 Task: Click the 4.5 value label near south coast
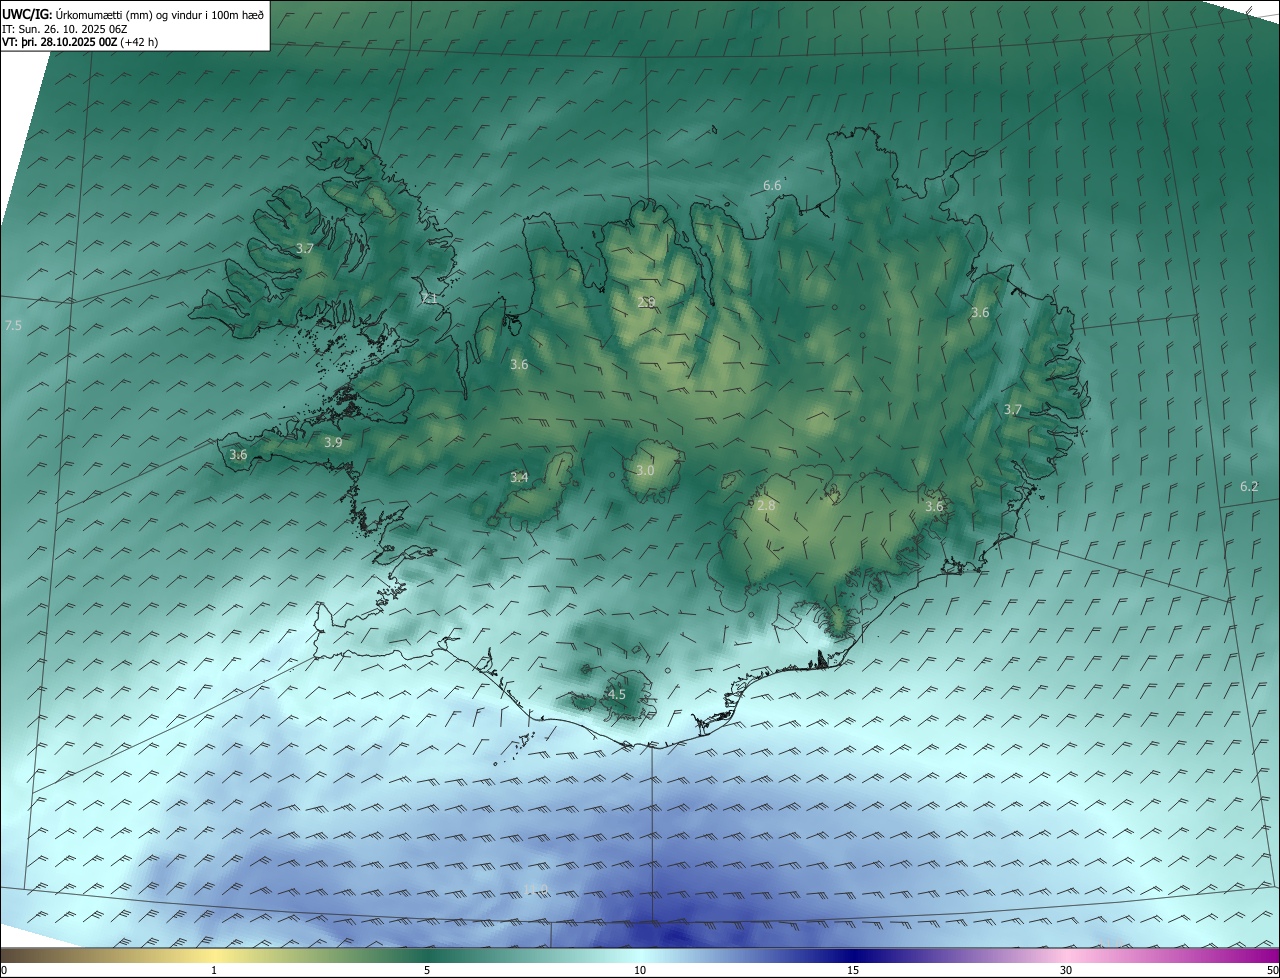pos(617,694)
